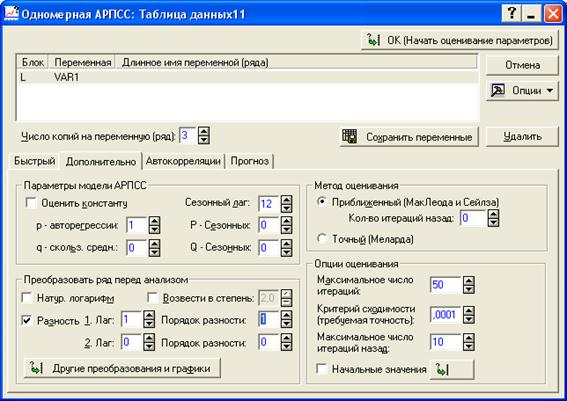Image resolution: width=567 pixels, height=401 pixels.
Task: Click the 1. Лаг input field
Action: 131,319
